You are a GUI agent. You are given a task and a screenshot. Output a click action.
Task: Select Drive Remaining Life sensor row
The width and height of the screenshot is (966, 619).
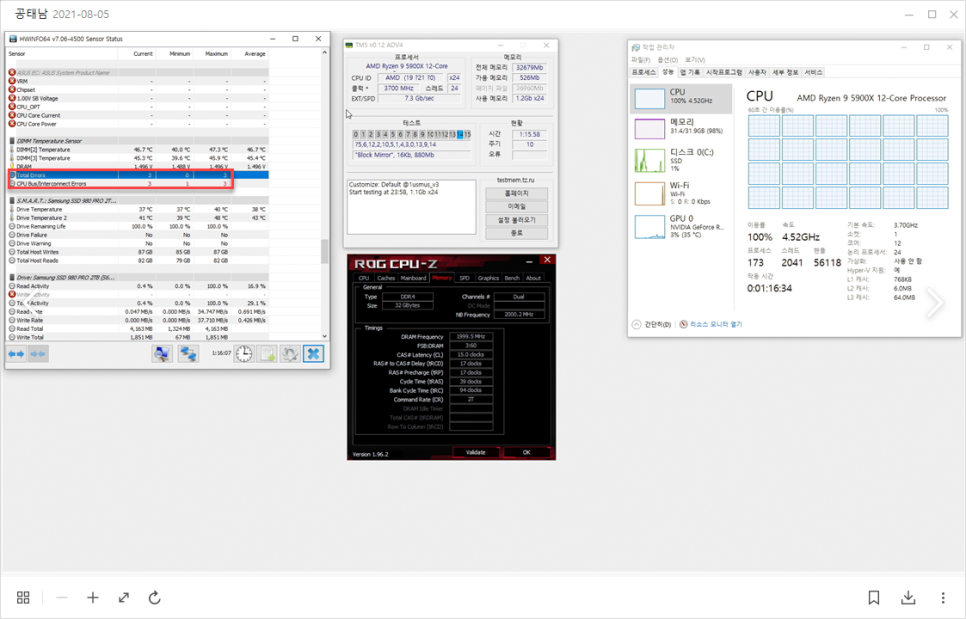pos(139,227)
